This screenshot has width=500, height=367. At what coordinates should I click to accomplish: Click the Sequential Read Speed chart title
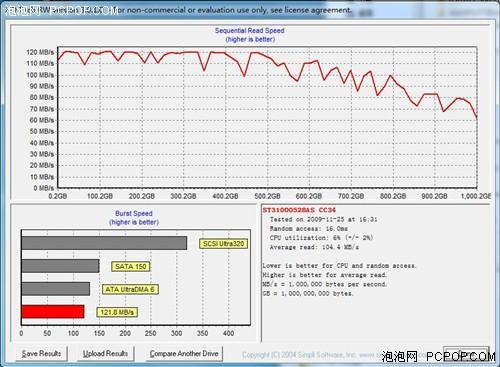(250, 31)
